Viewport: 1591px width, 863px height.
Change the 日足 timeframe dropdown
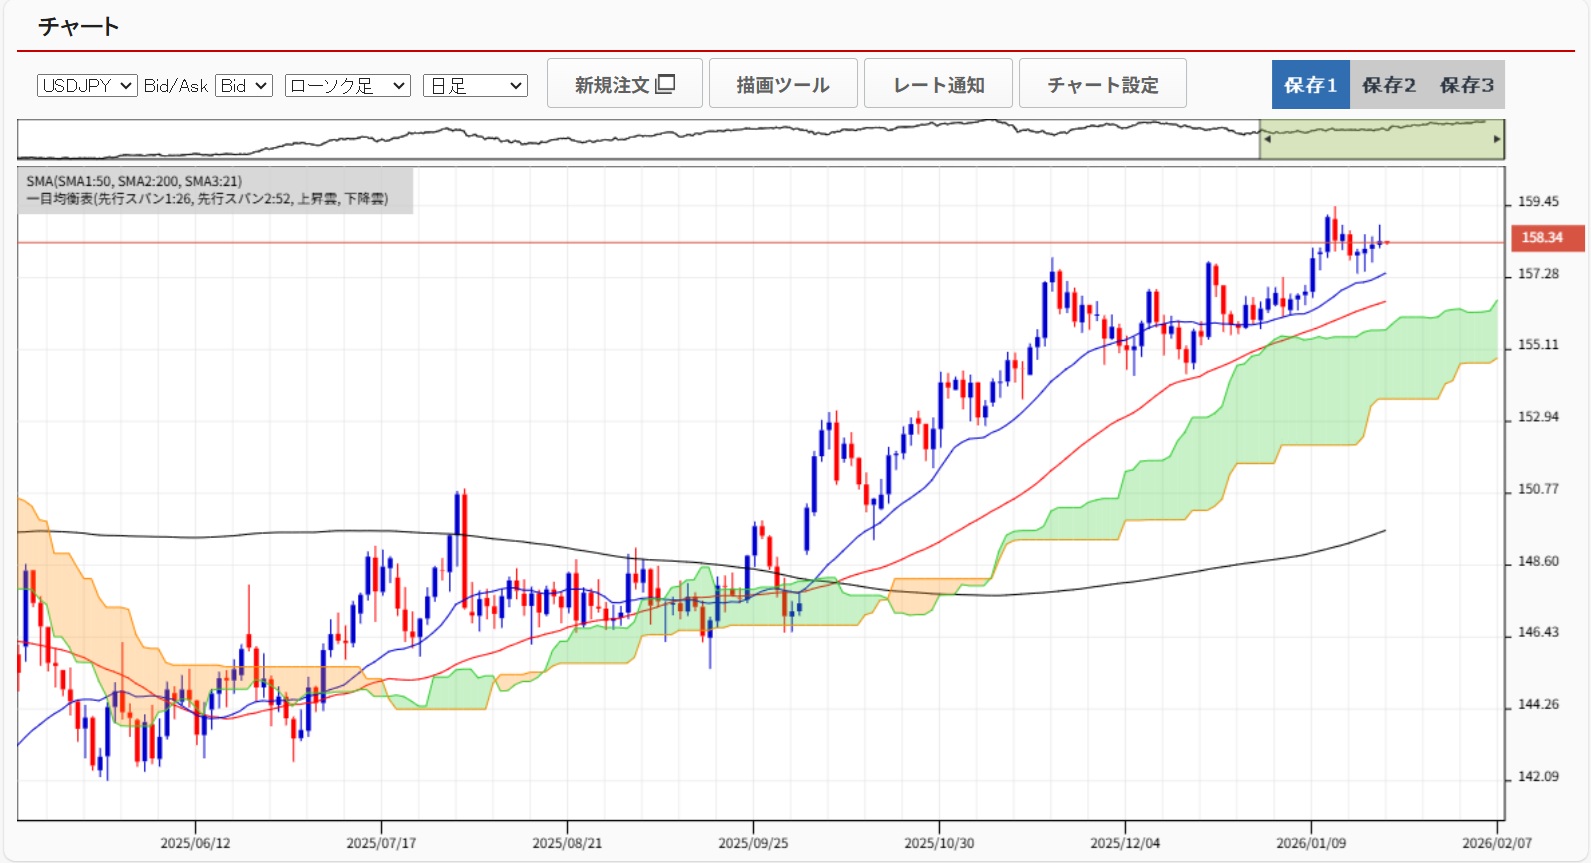(x=475, y=86)
